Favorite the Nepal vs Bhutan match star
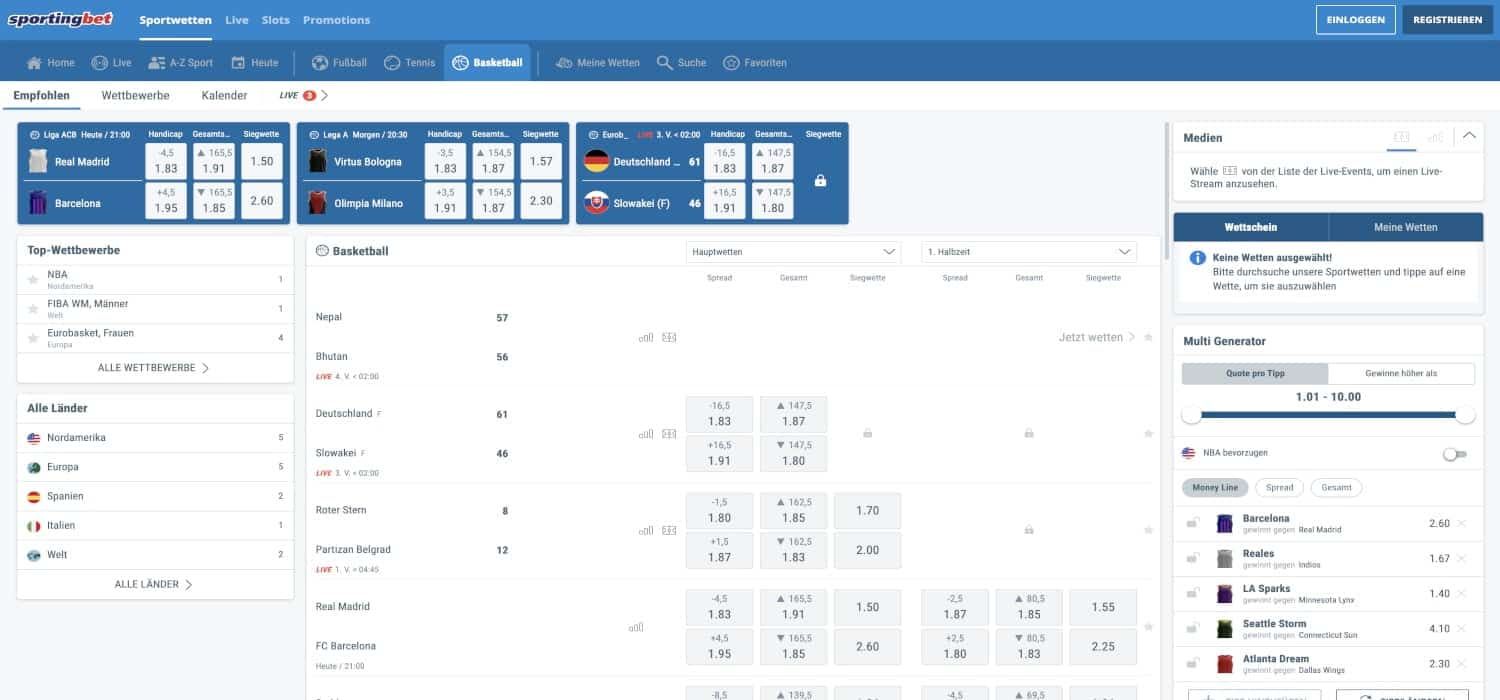Image resolution: width=1500 pixels, height=700 pixels. [x=1148, y=337]
